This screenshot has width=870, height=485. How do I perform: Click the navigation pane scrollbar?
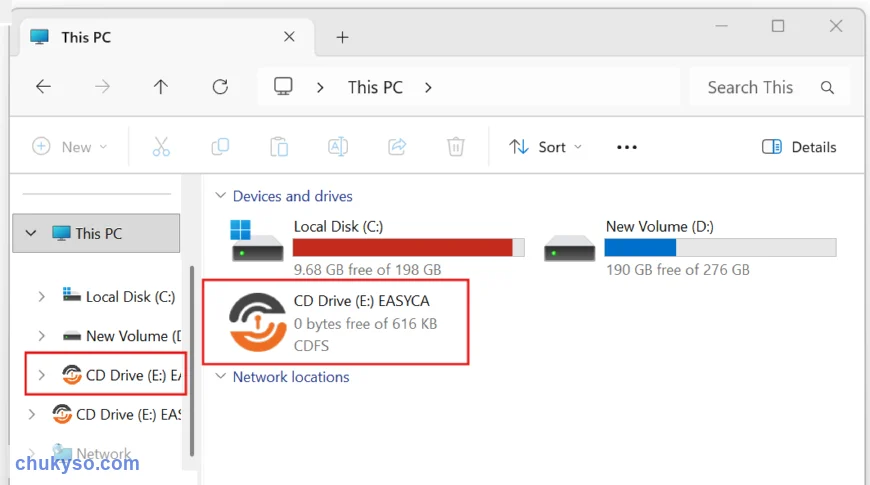coord(192,361)
